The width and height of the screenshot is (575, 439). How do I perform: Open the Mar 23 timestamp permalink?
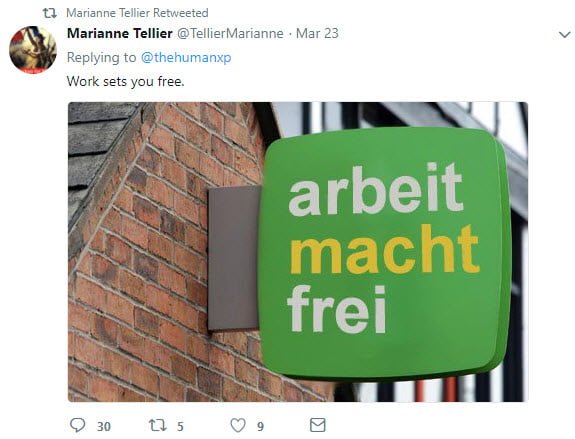(x=317, y=33)
